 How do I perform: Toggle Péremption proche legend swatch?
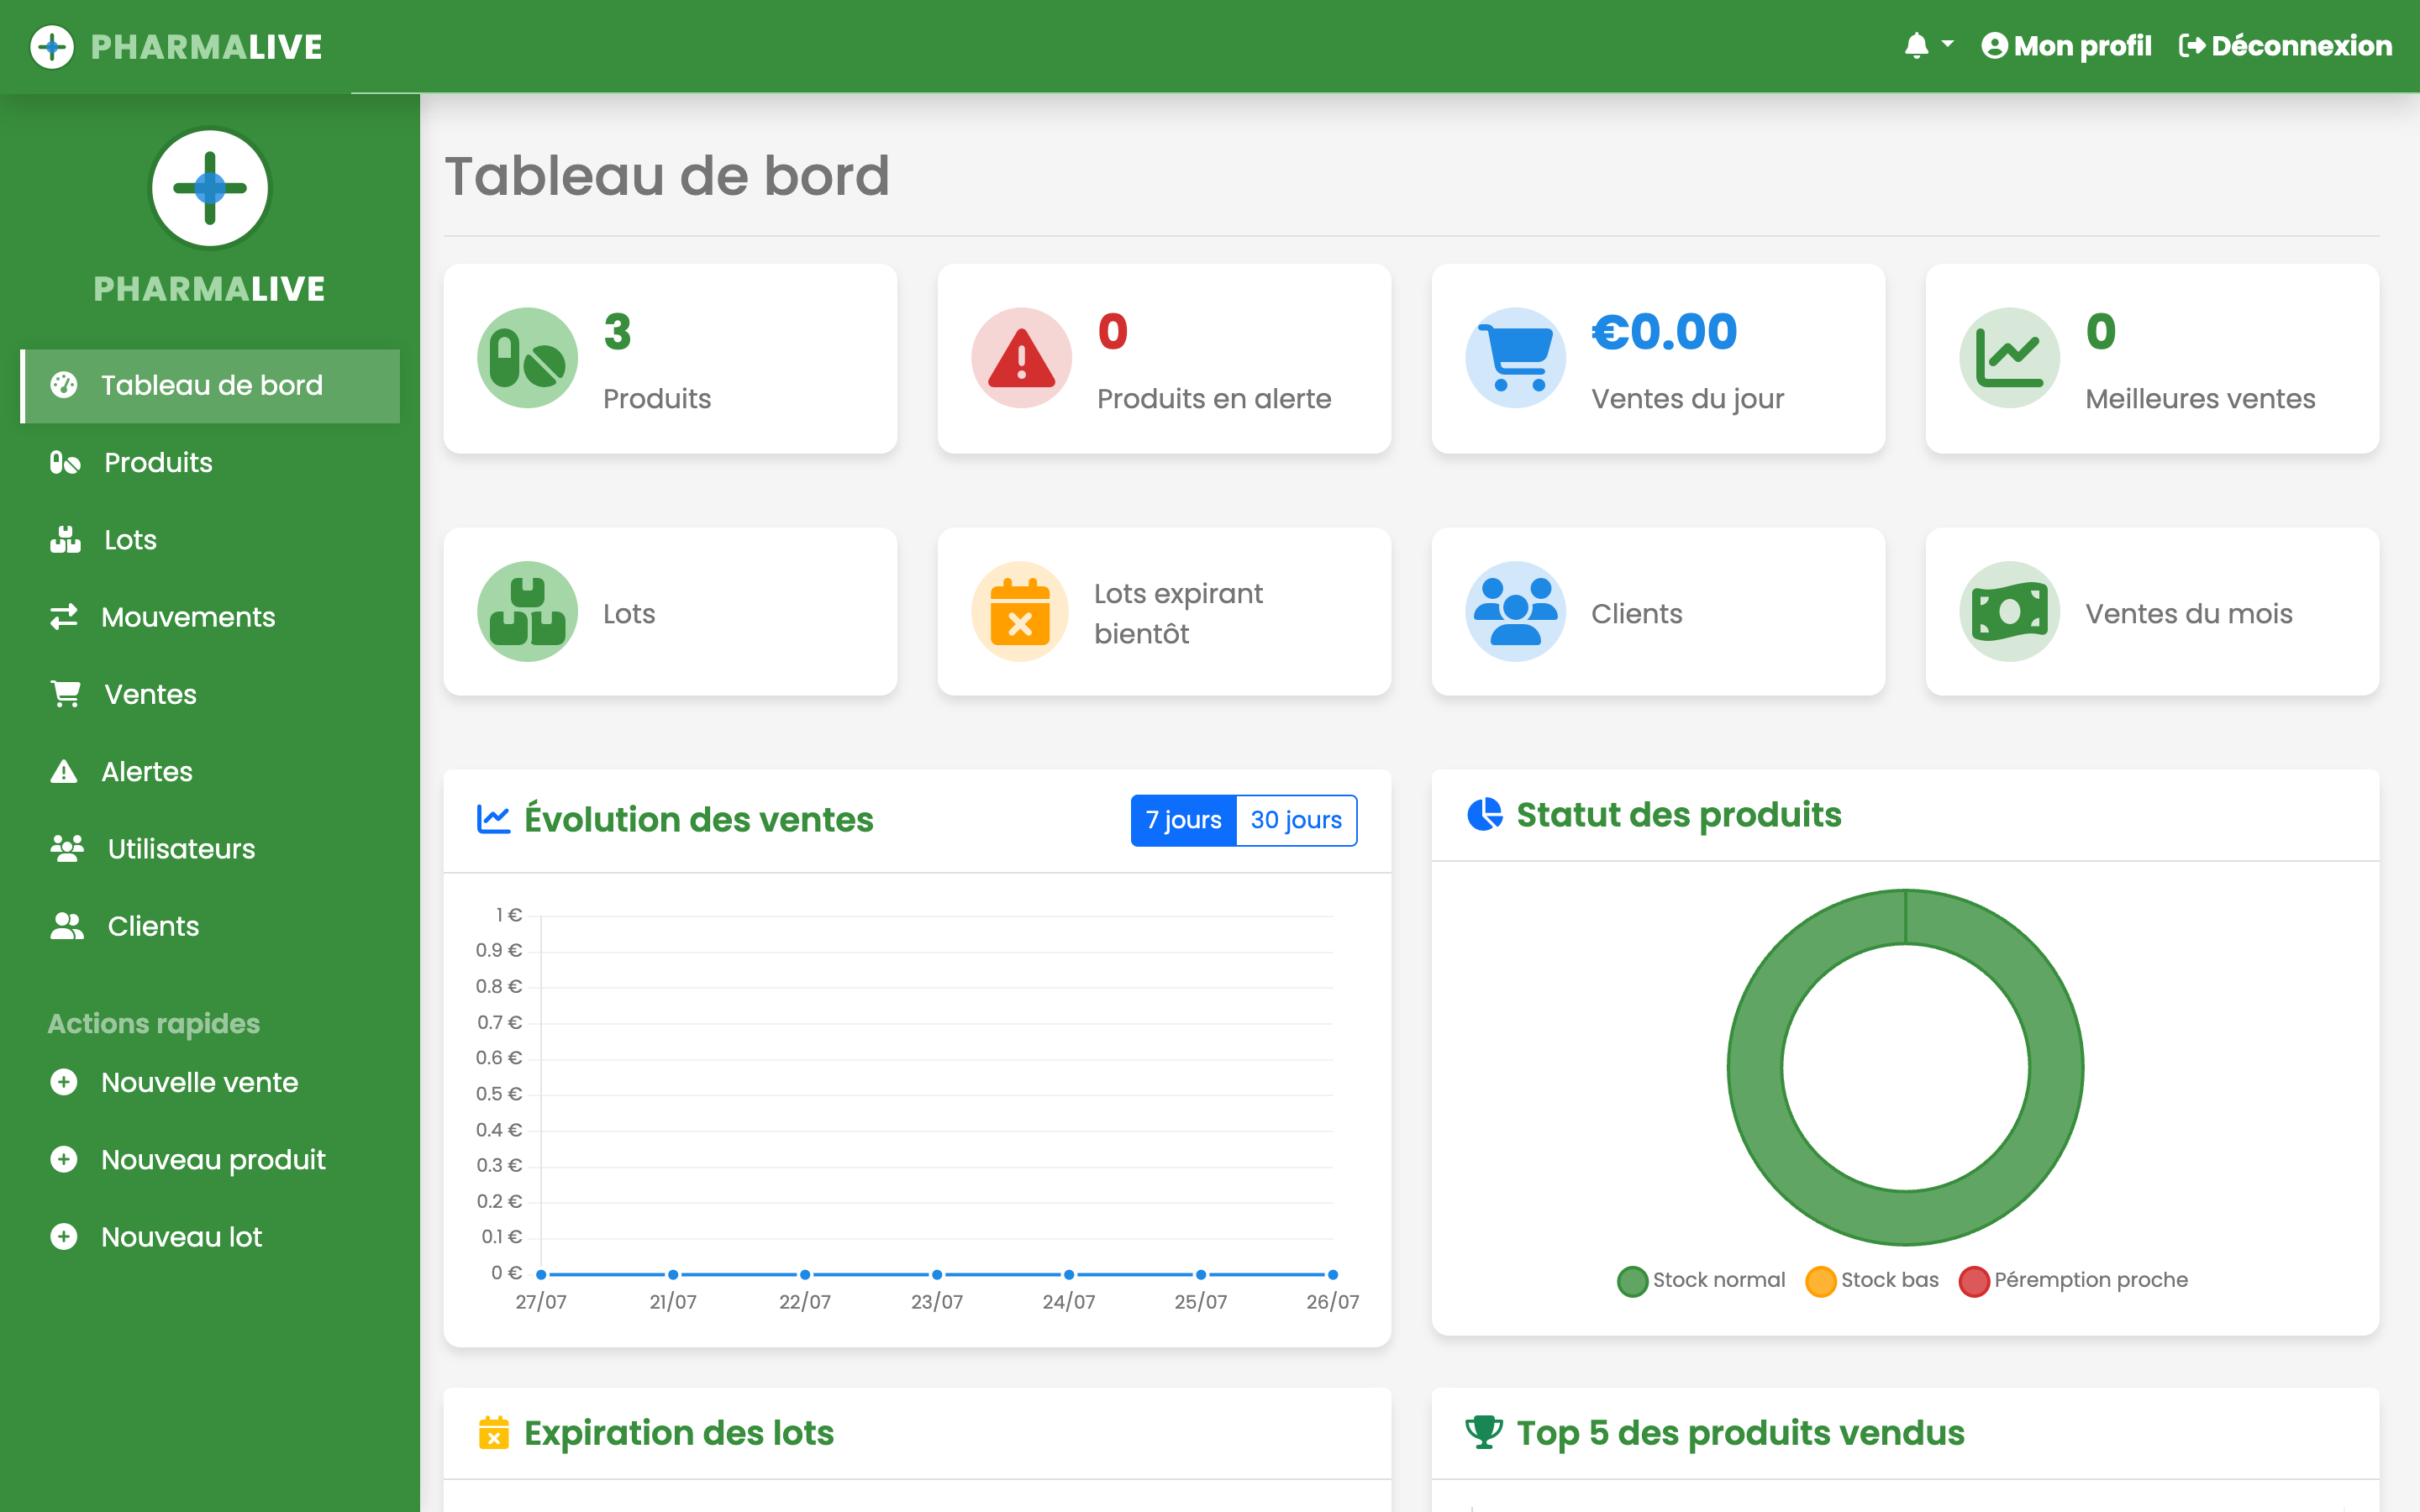pyautogui.click(x=1974, y=1281)
